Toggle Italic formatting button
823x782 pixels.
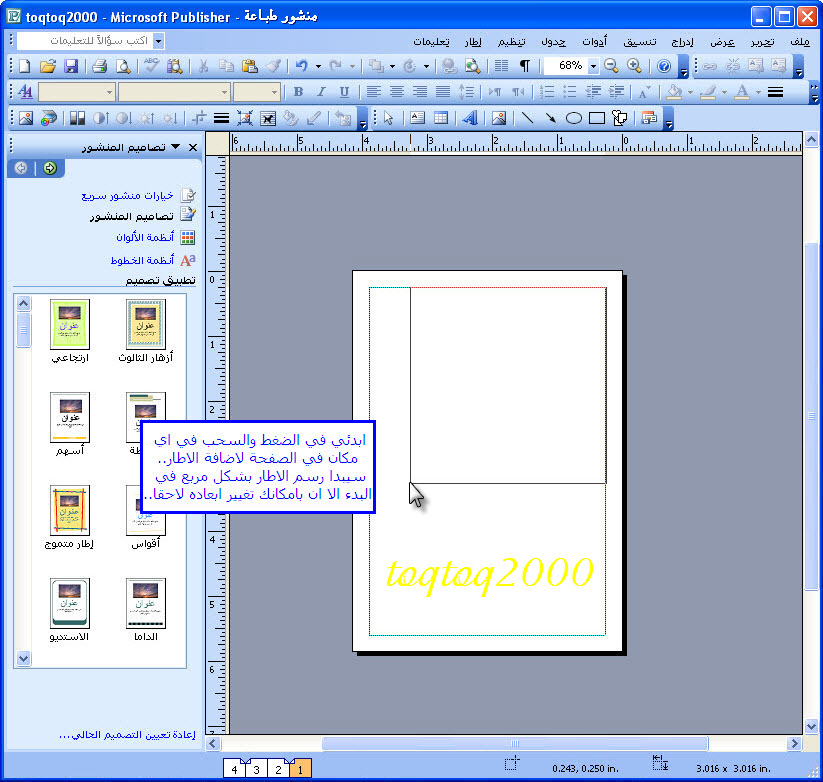pos(321,92)
